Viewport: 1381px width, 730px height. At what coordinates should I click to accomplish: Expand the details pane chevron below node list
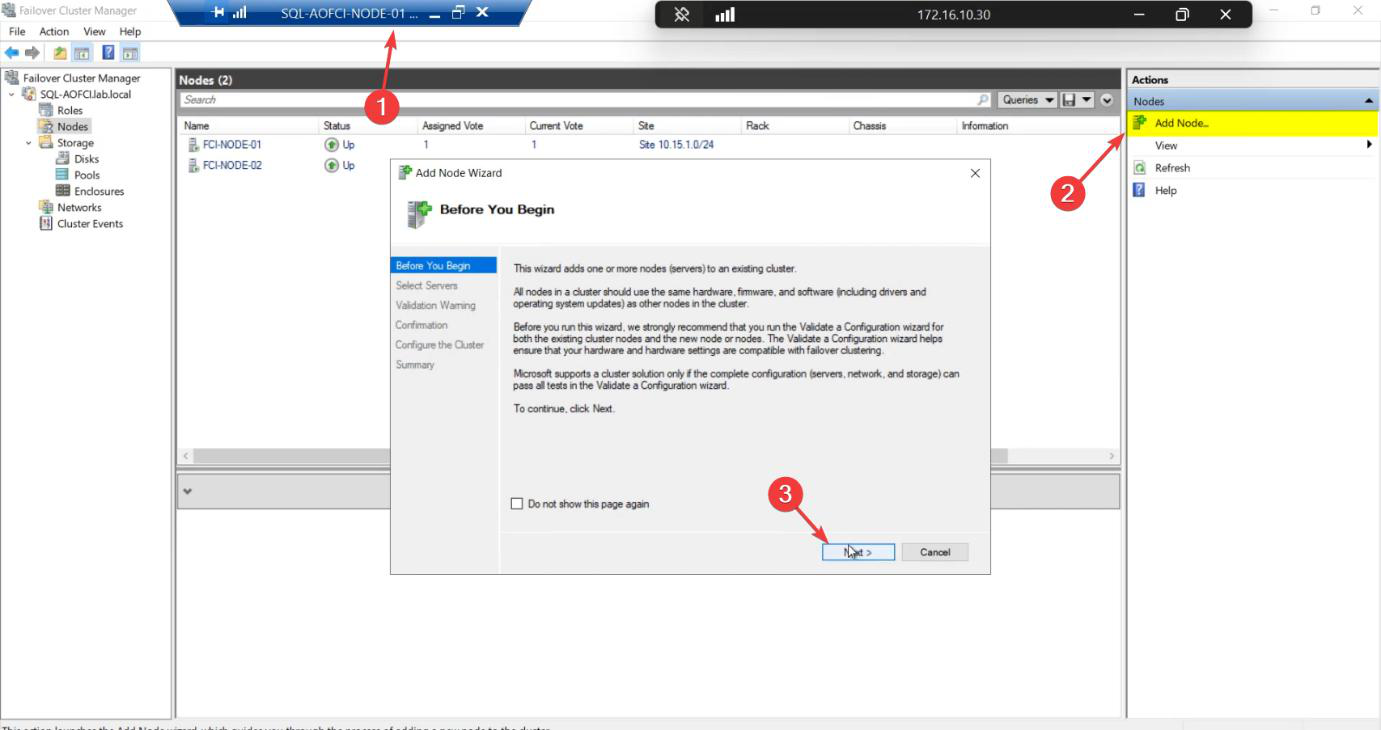pyautogui.click(x=188, y=491)
